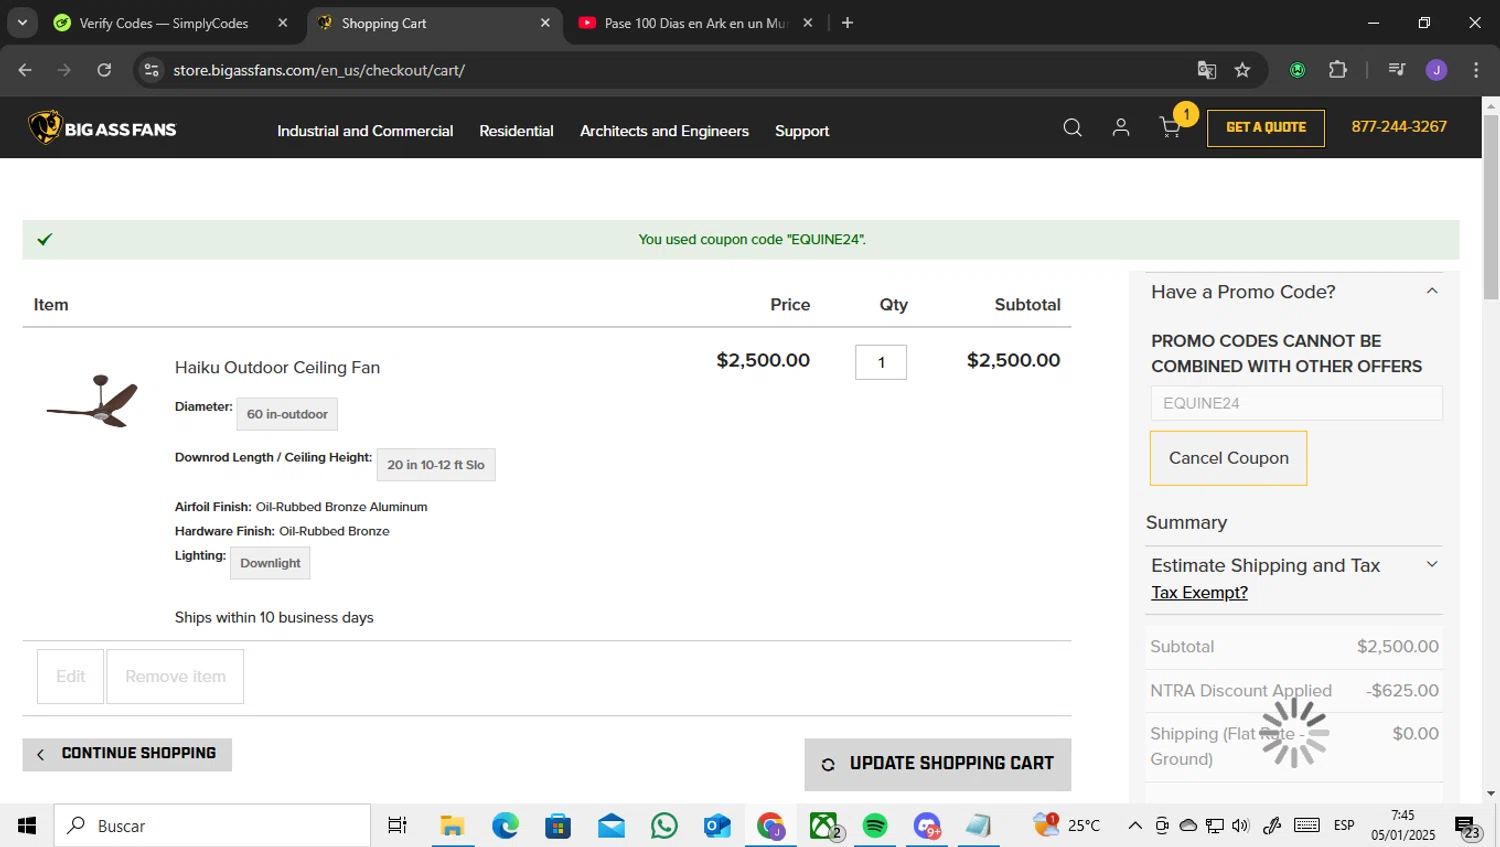The image size is (1500, 847).
Task: Open the Tax Exempt? link
Action: click(1199, 593)
